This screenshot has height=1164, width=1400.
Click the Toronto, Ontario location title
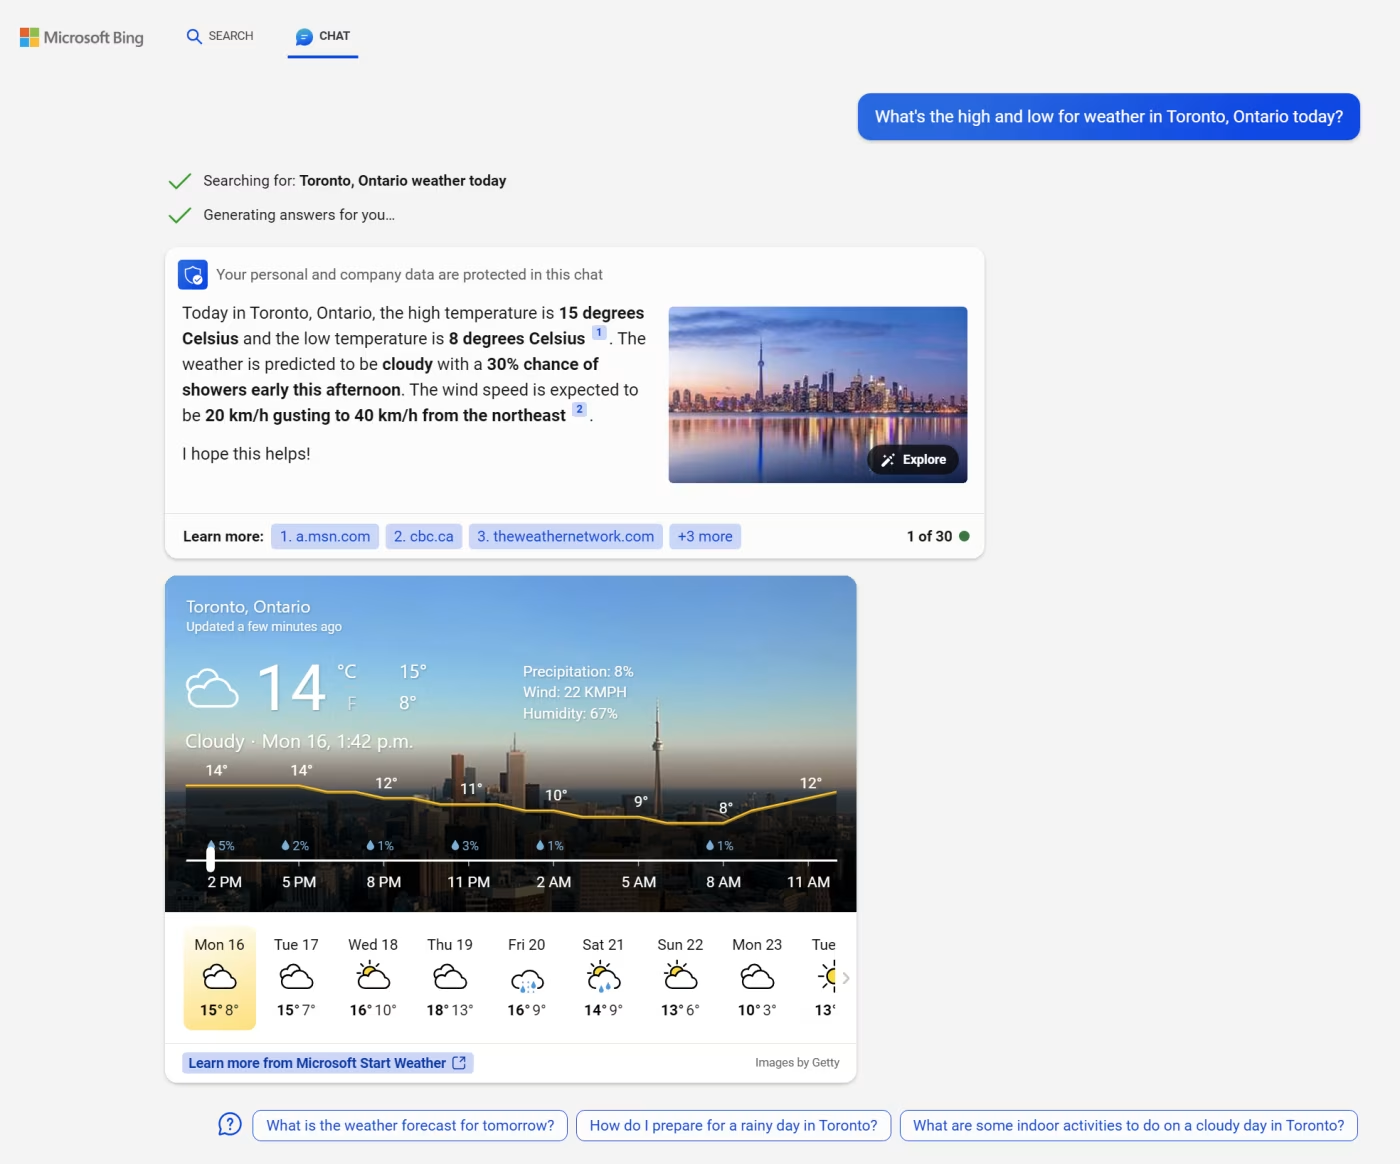(248, 607)
